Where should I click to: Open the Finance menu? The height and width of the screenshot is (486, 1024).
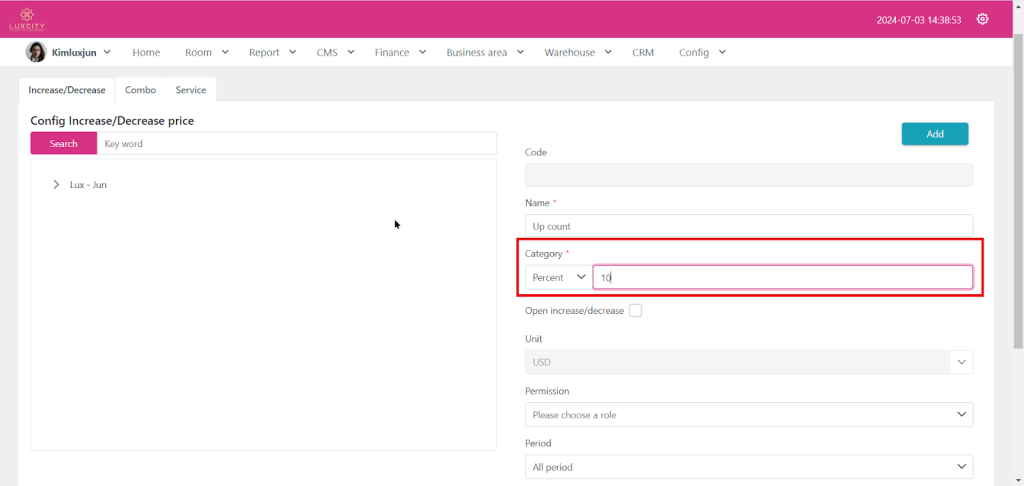coord(400,52)
